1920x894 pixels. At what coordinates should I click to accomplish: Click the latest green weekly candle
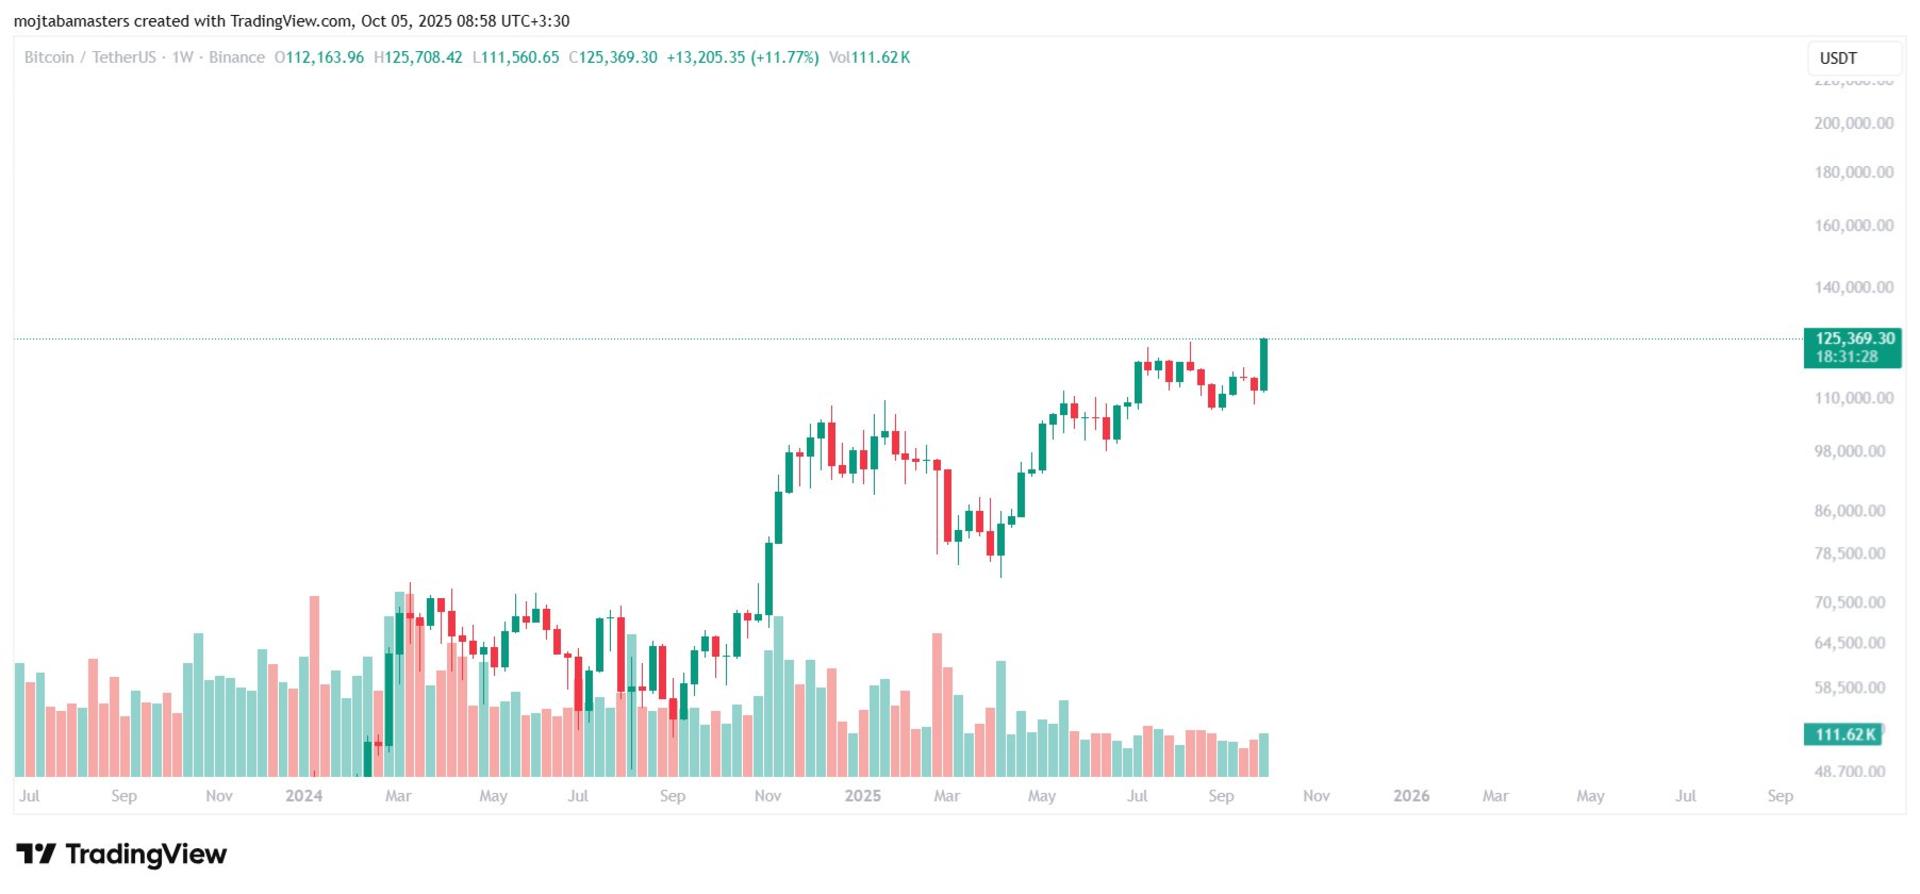click(1264, 365)
